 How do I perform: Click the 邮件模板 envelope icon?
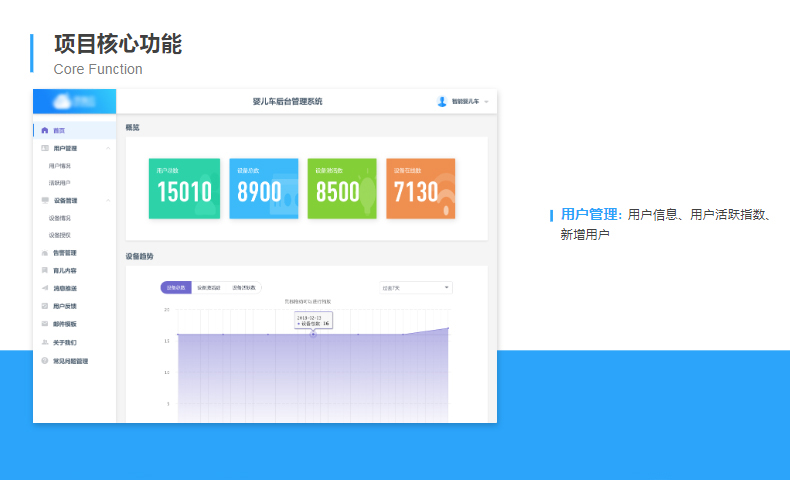44,324
